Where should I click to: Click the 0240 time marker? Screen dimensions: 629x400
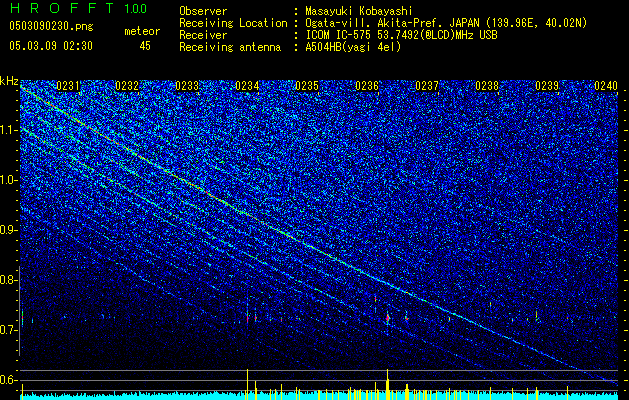point(606,86)
